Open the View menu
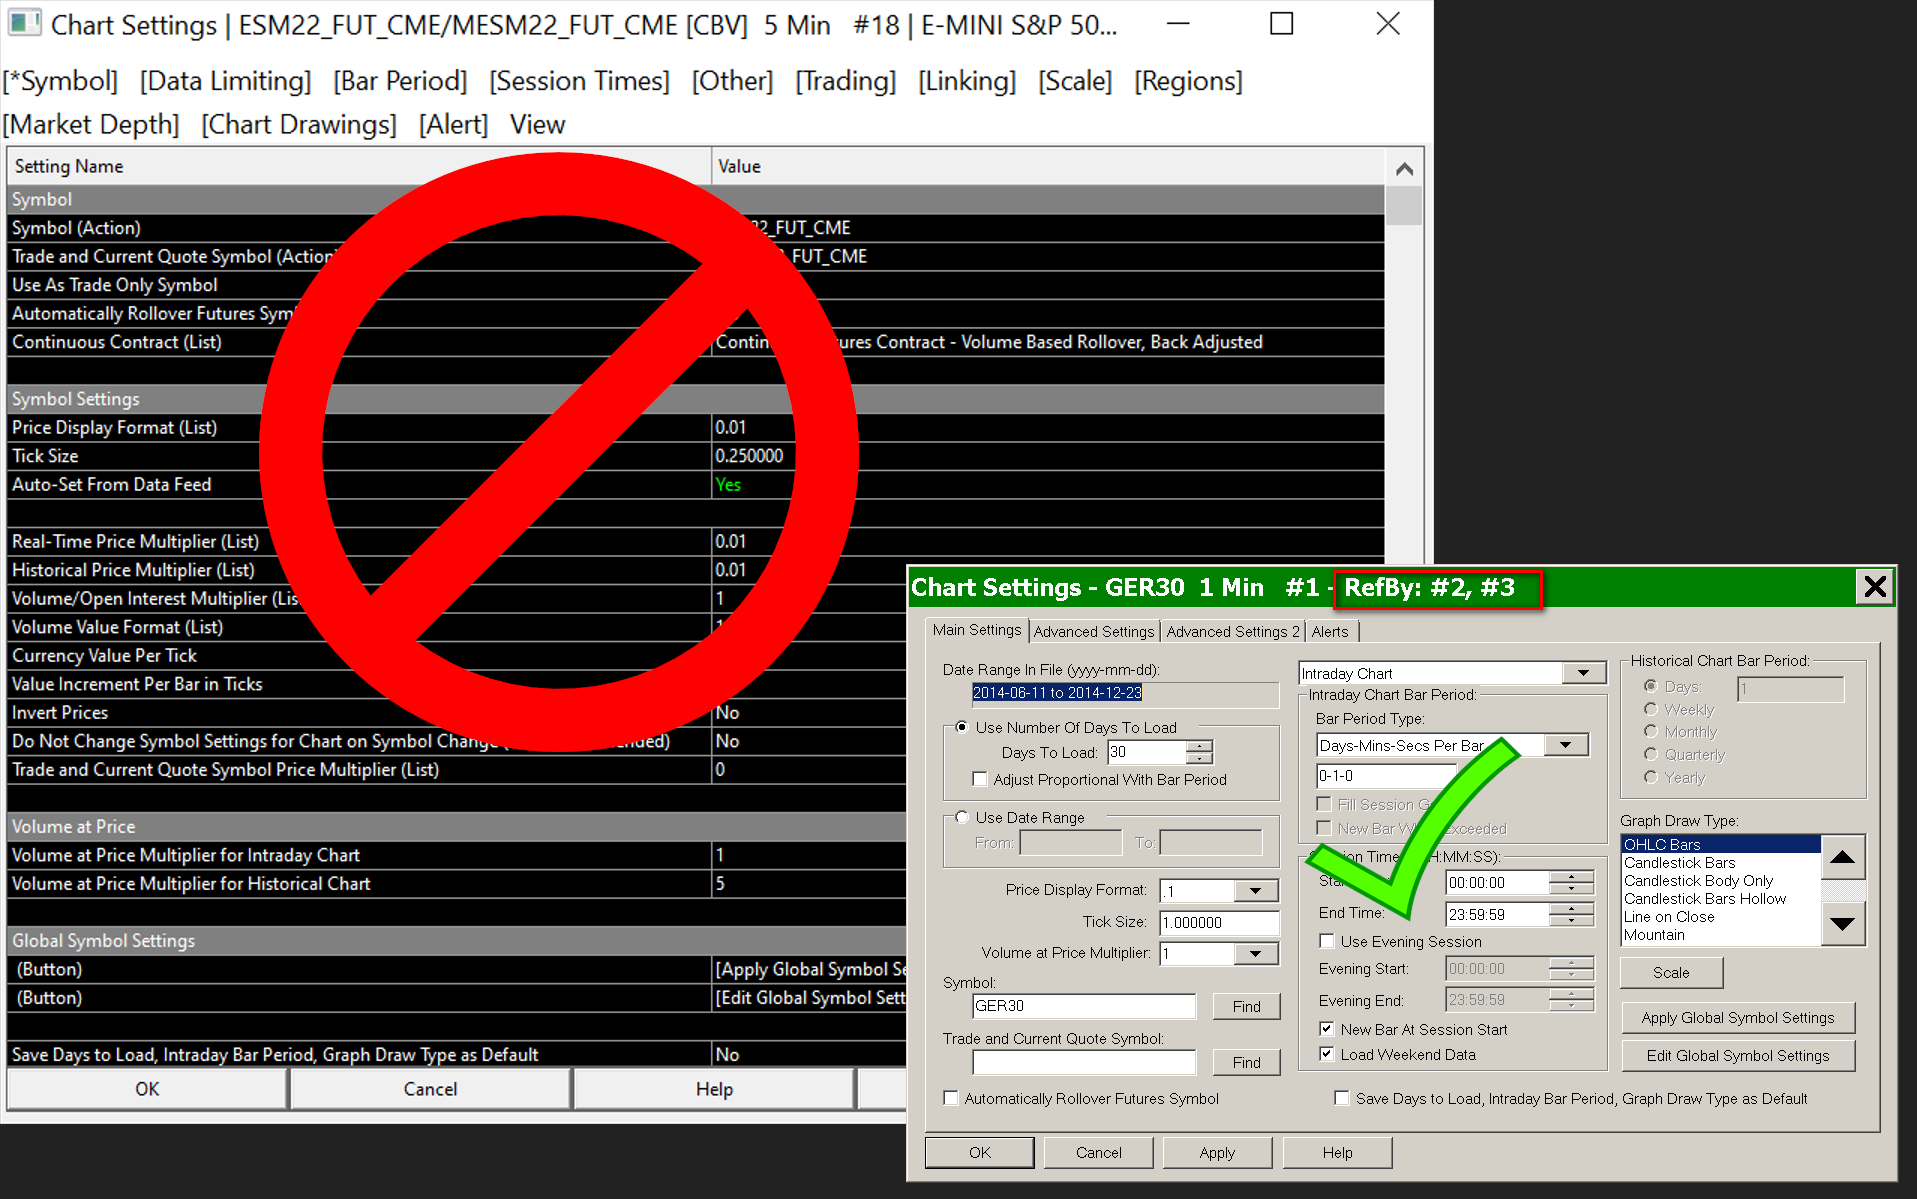 pos(537,124)
